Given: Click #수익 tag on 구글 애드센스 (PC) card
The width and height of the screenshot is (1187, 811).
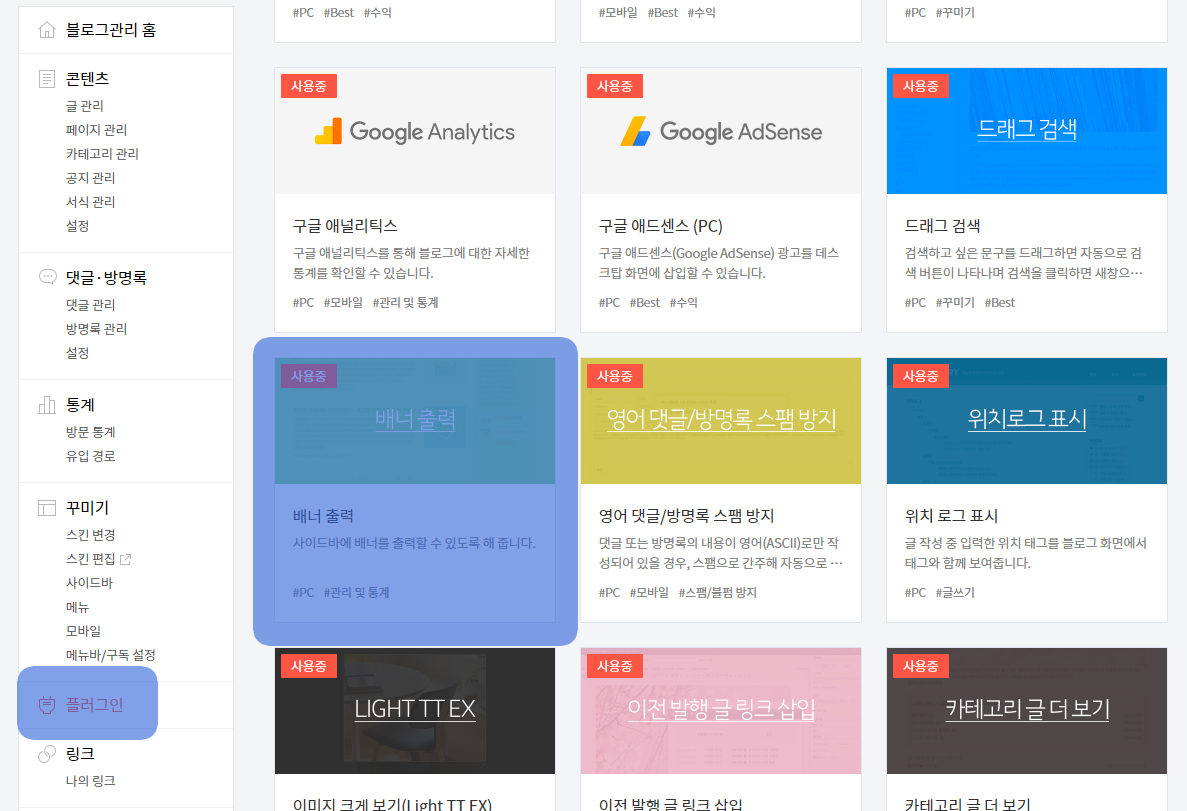Looking at the screenshot, I should click(684, 302).
